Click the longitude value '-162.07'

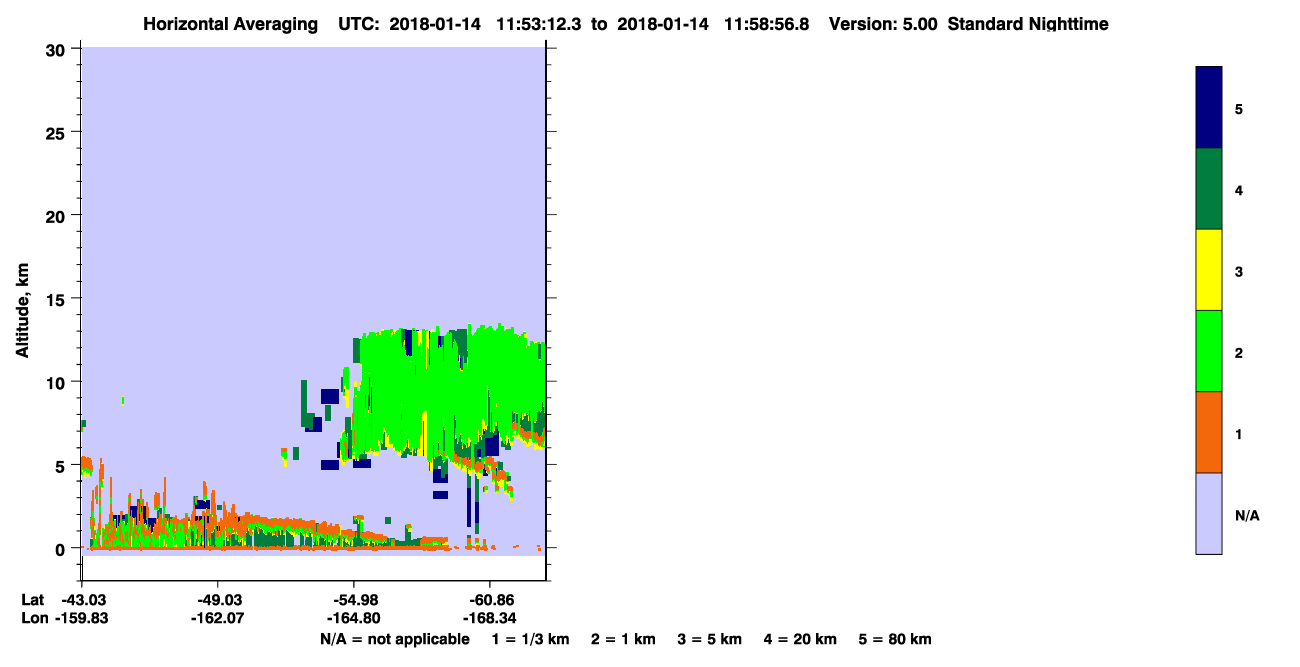218,618
